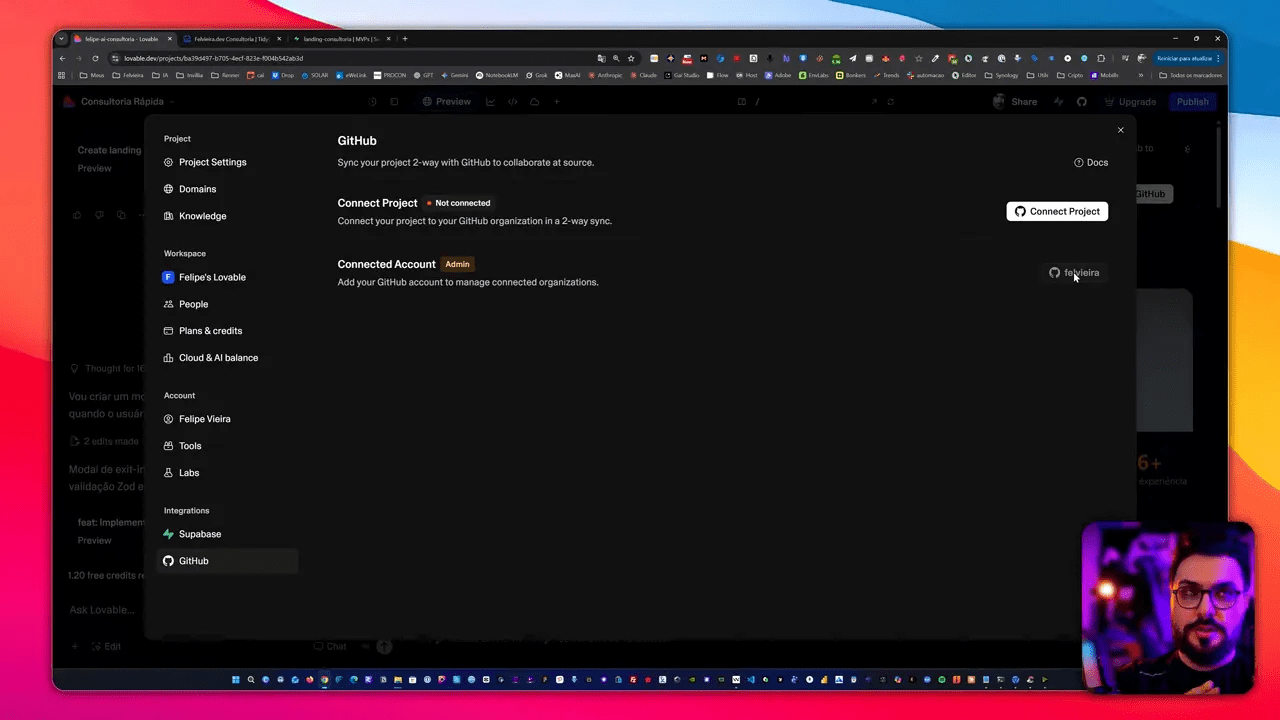Screen dimensions: 1280x720
Task: Bookmark this page with the star icon
Action: coord(631,58)
